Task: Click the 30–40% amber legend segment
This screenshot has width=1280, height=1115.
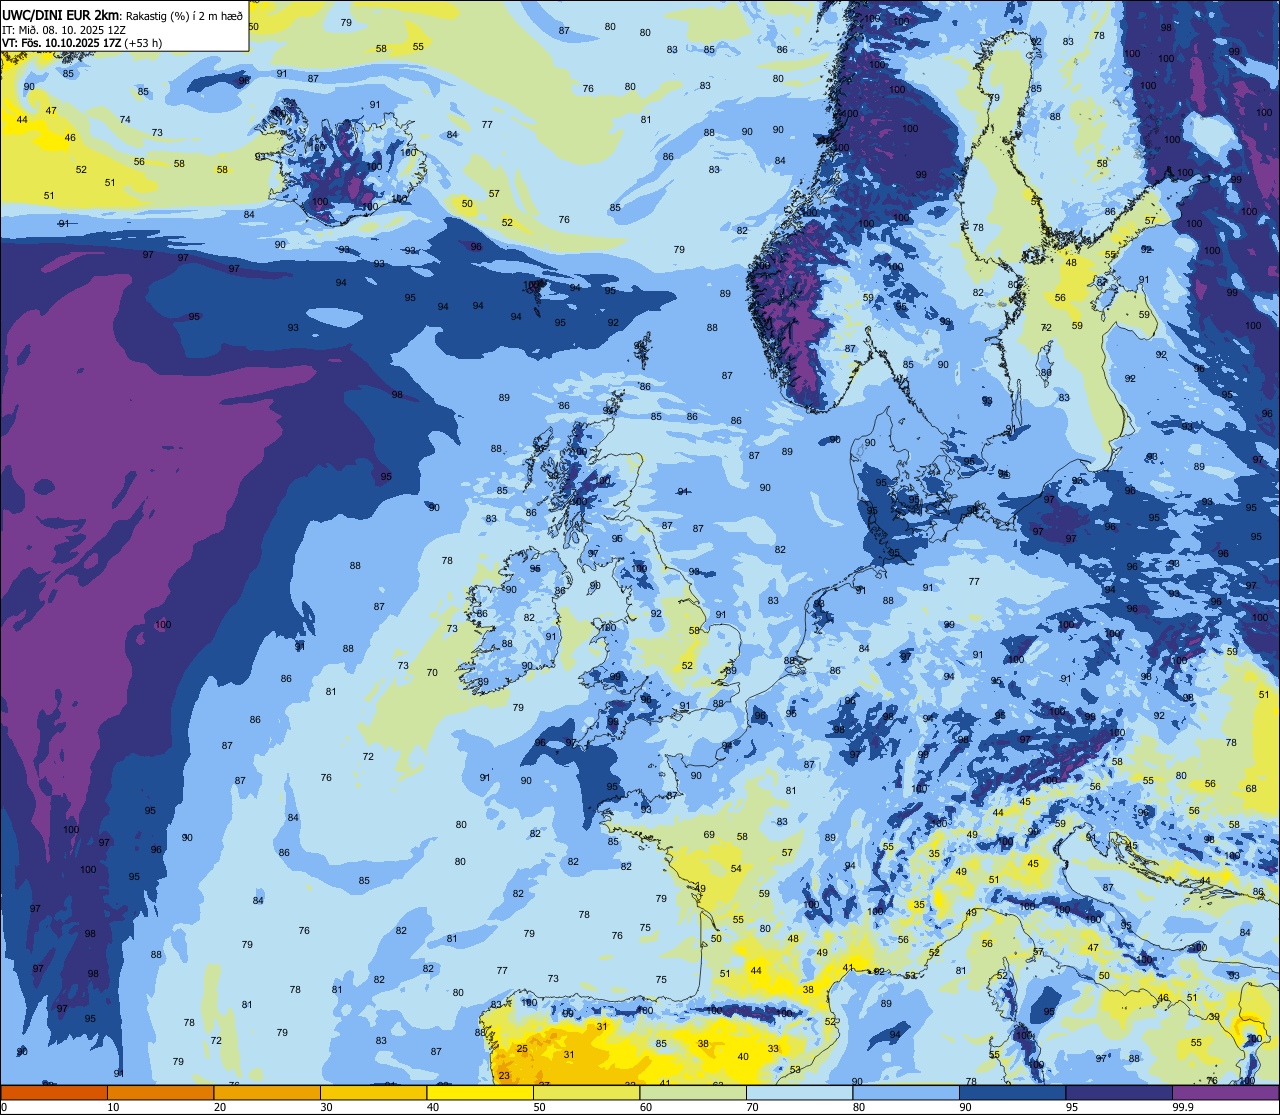Action: click(373, 1093)
